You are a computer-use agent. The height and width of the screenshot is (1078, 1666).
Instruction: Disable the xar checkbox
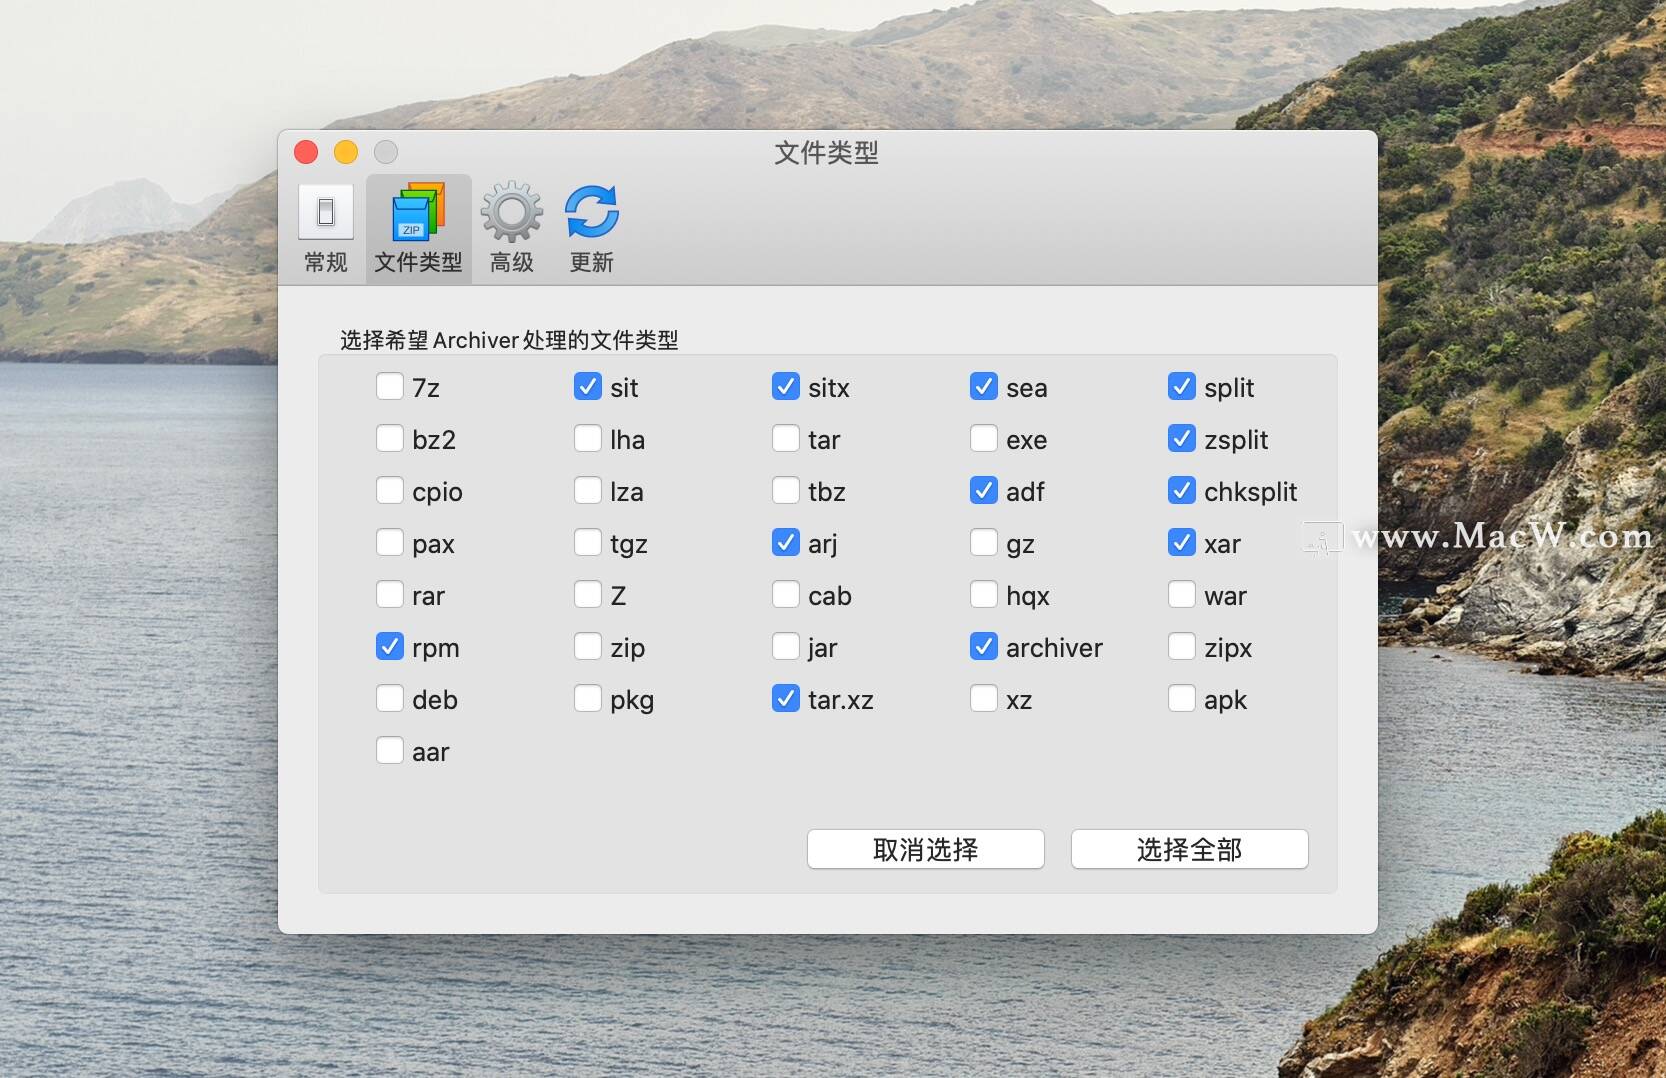point(1182,542)
